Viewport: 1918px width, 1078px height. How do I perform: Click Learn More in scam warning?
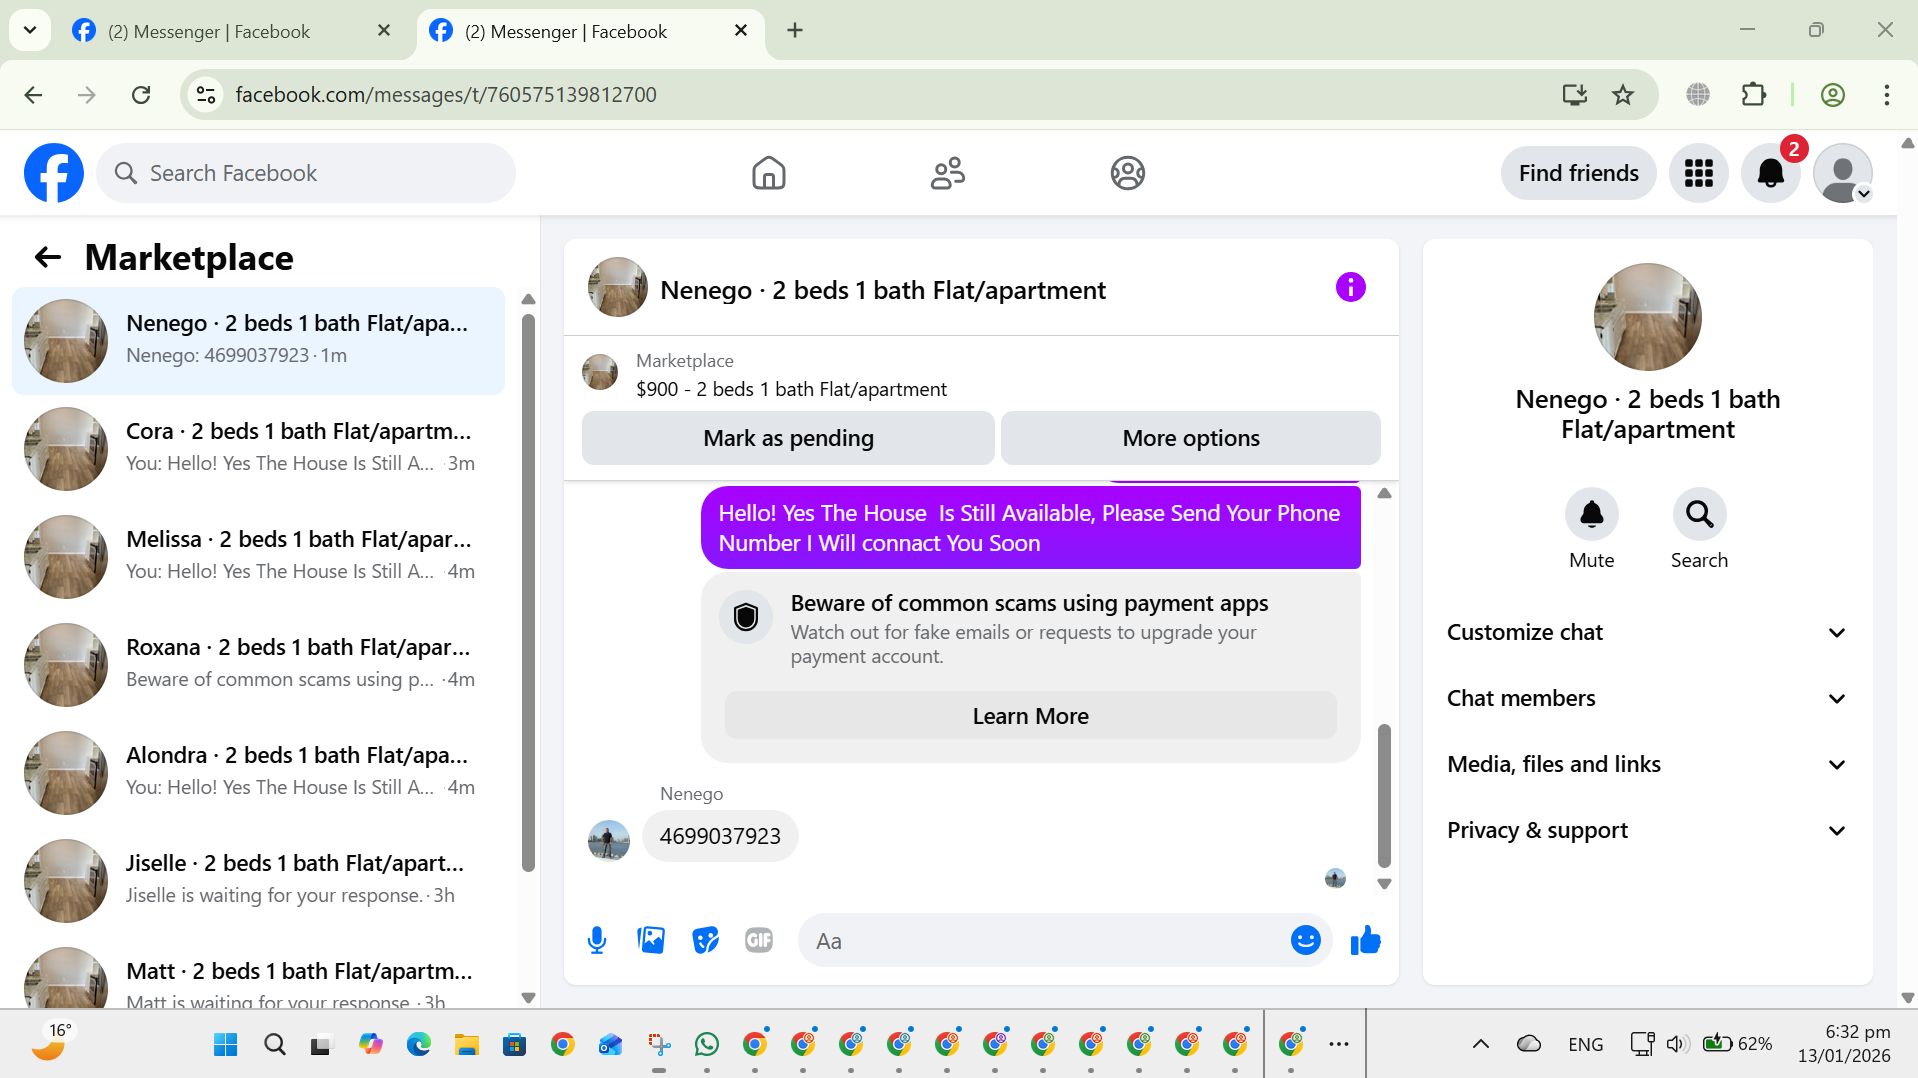point(1030,716)
